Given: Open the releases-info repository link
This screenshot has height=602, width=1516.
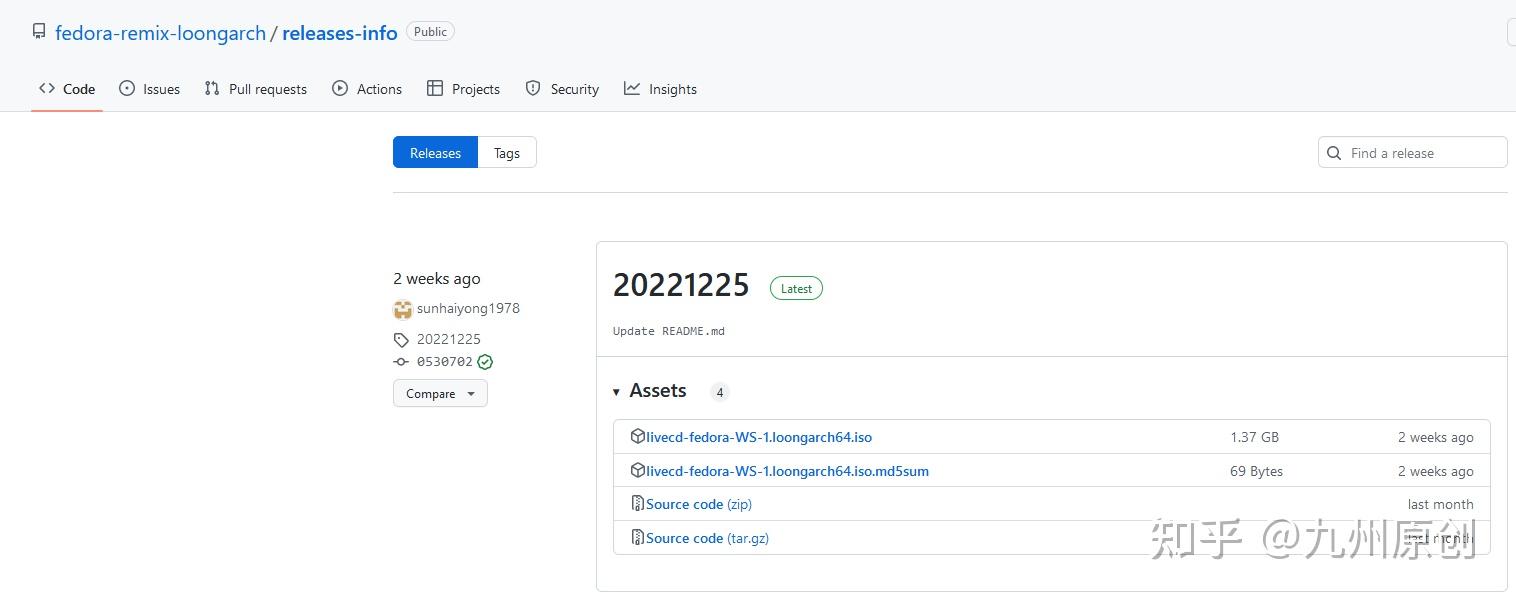Looking at the screenshot, I should click(x=339, y=33).
